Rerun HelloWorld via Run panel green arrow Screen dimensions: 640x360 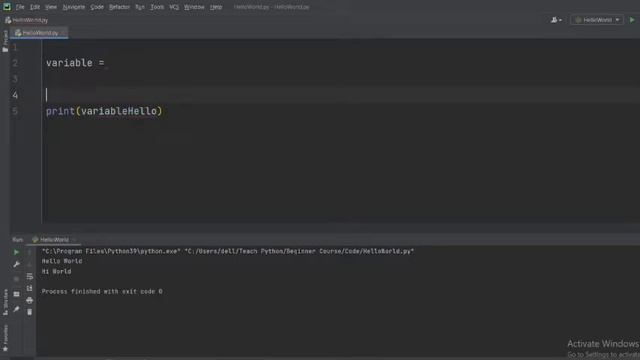16,253
